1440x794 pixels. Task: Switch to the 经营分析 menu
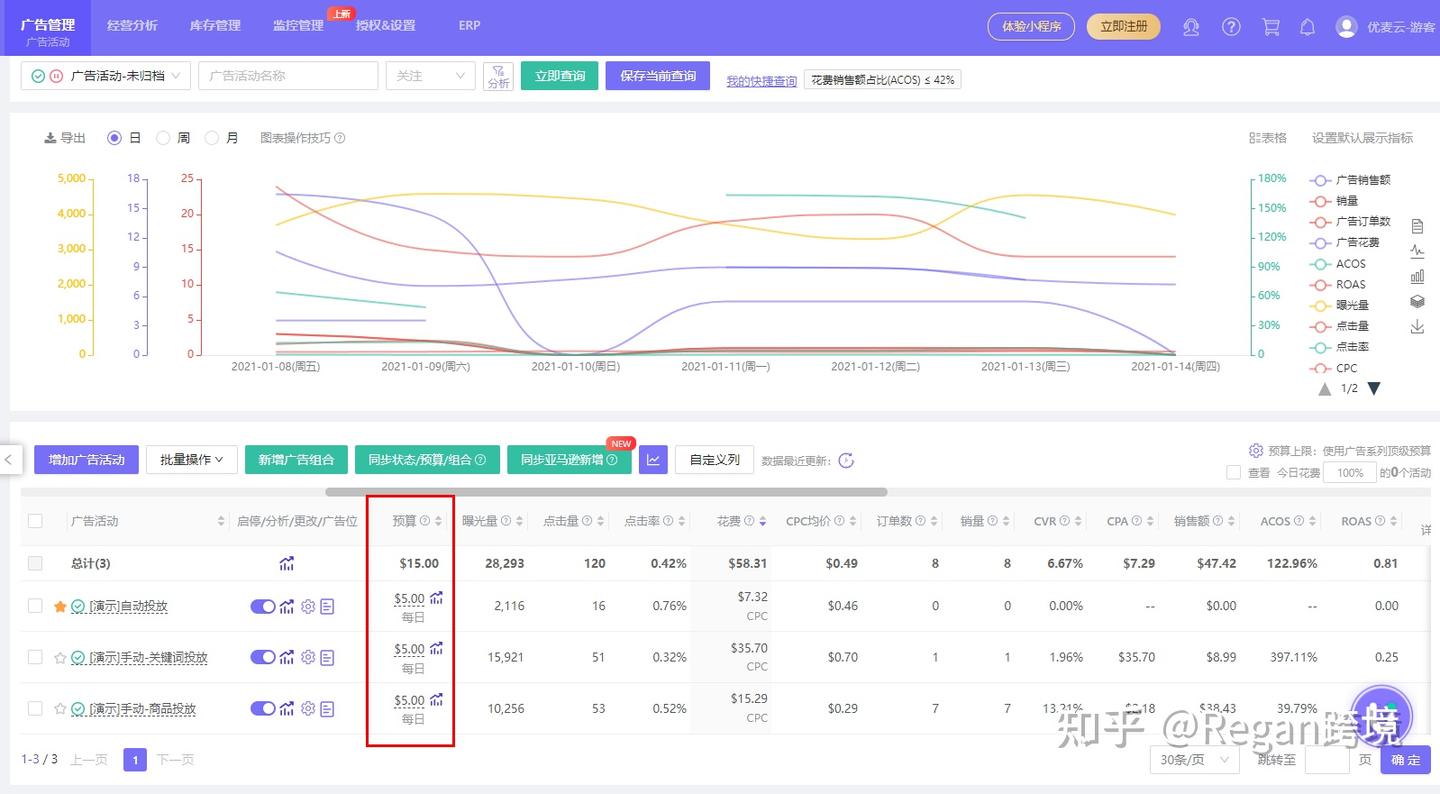[x=132, y=26]
